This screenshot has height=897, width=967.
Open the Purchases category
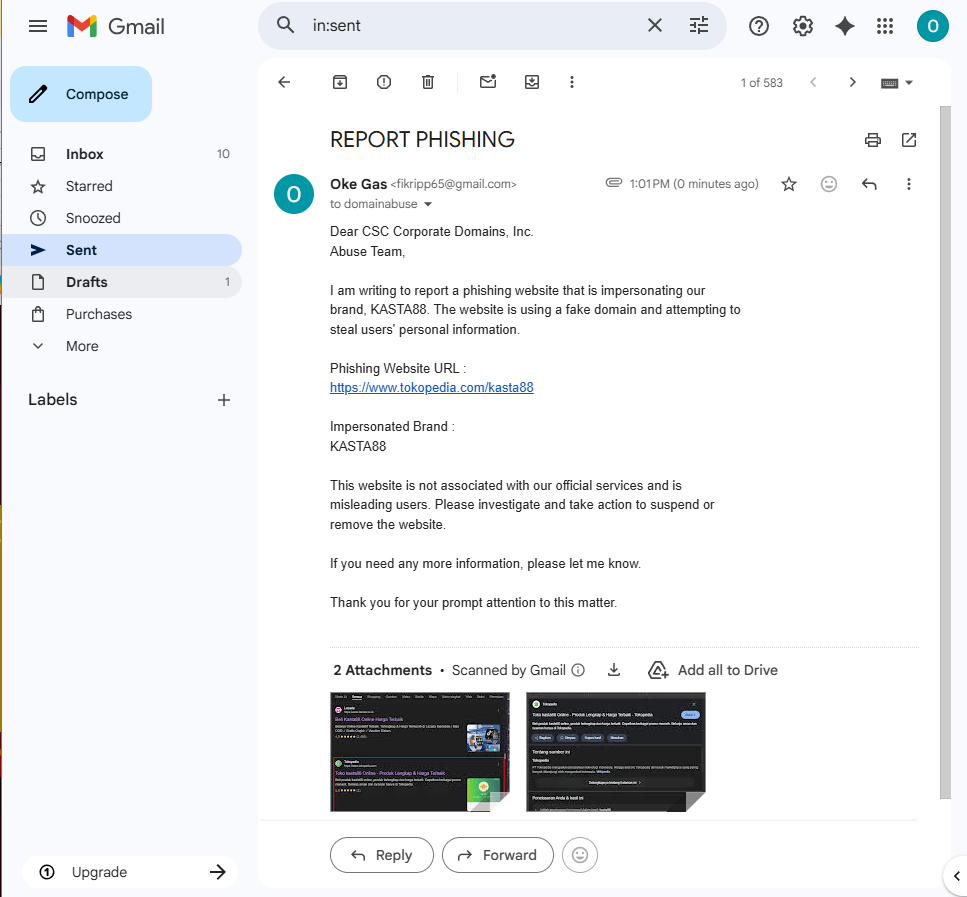(122, 314)
